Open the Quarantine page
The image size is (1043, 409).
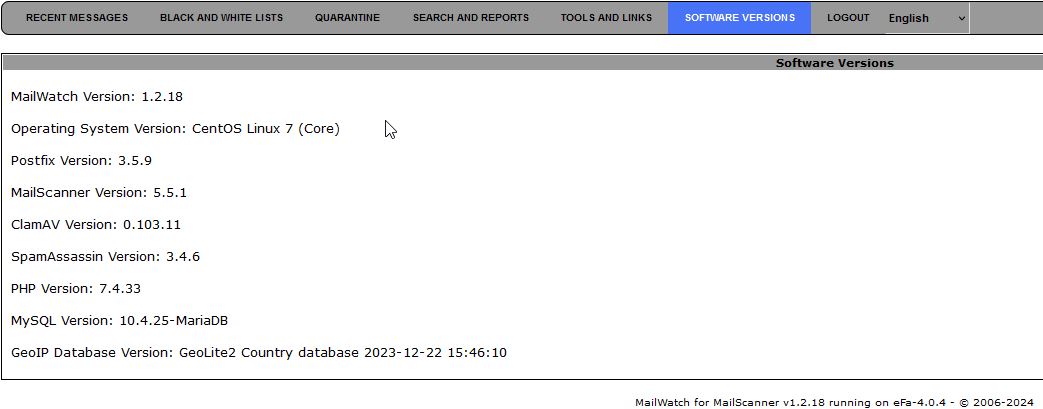point(347,18)
